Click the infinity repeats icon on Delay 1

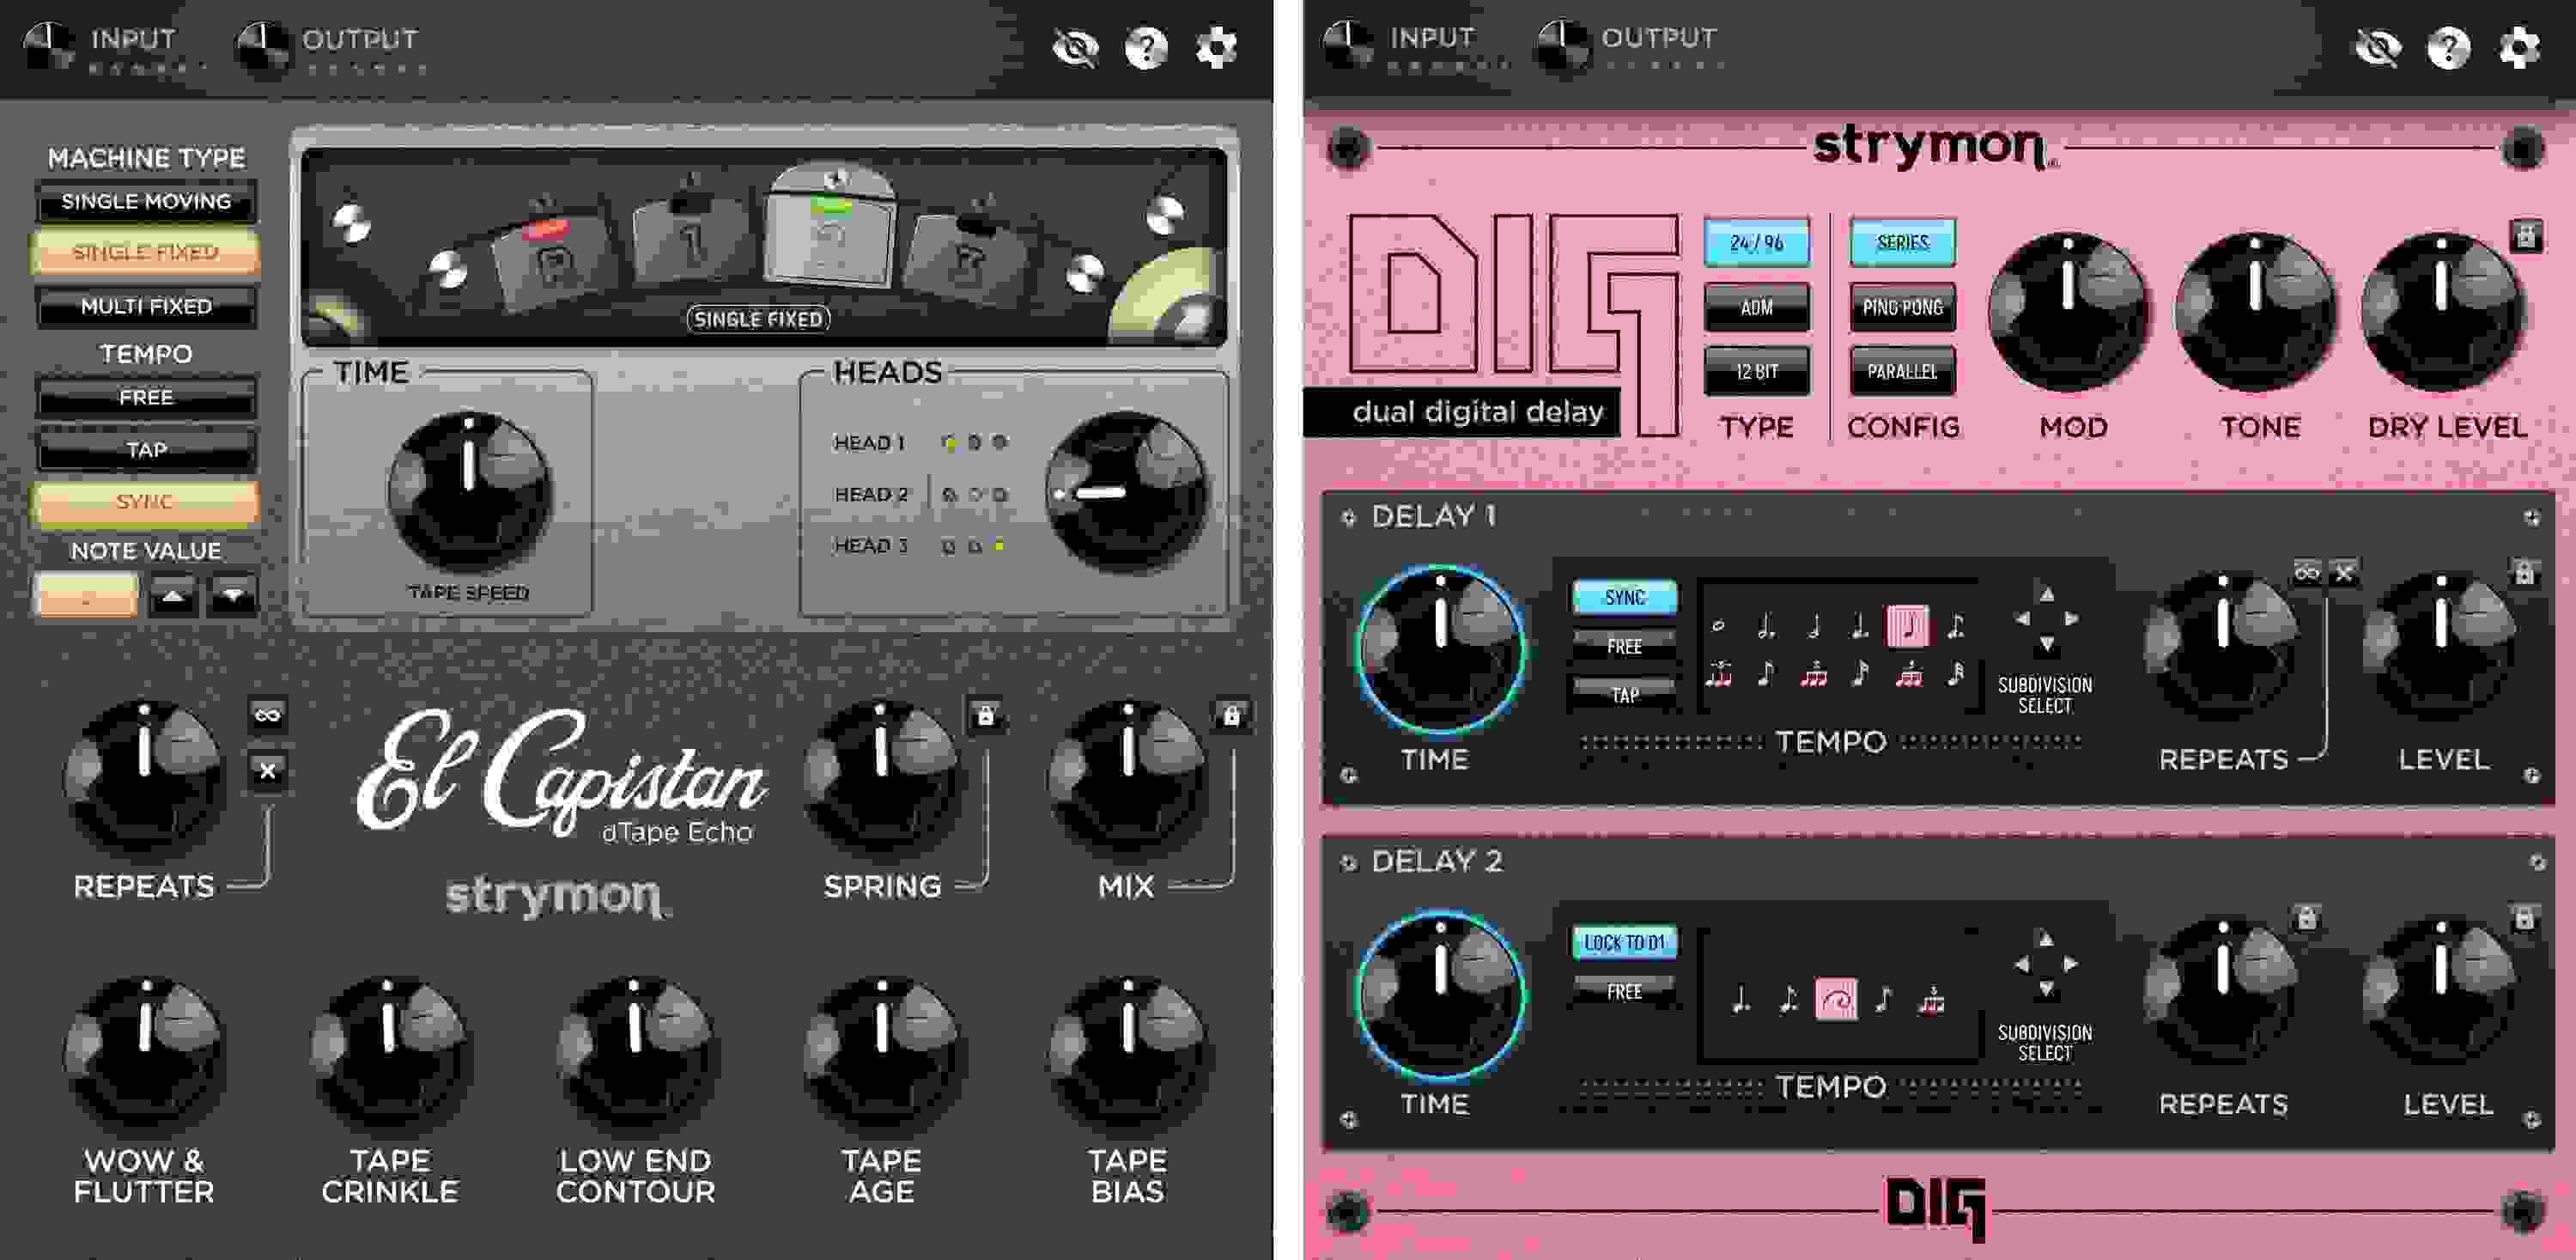pos(2307,573)
